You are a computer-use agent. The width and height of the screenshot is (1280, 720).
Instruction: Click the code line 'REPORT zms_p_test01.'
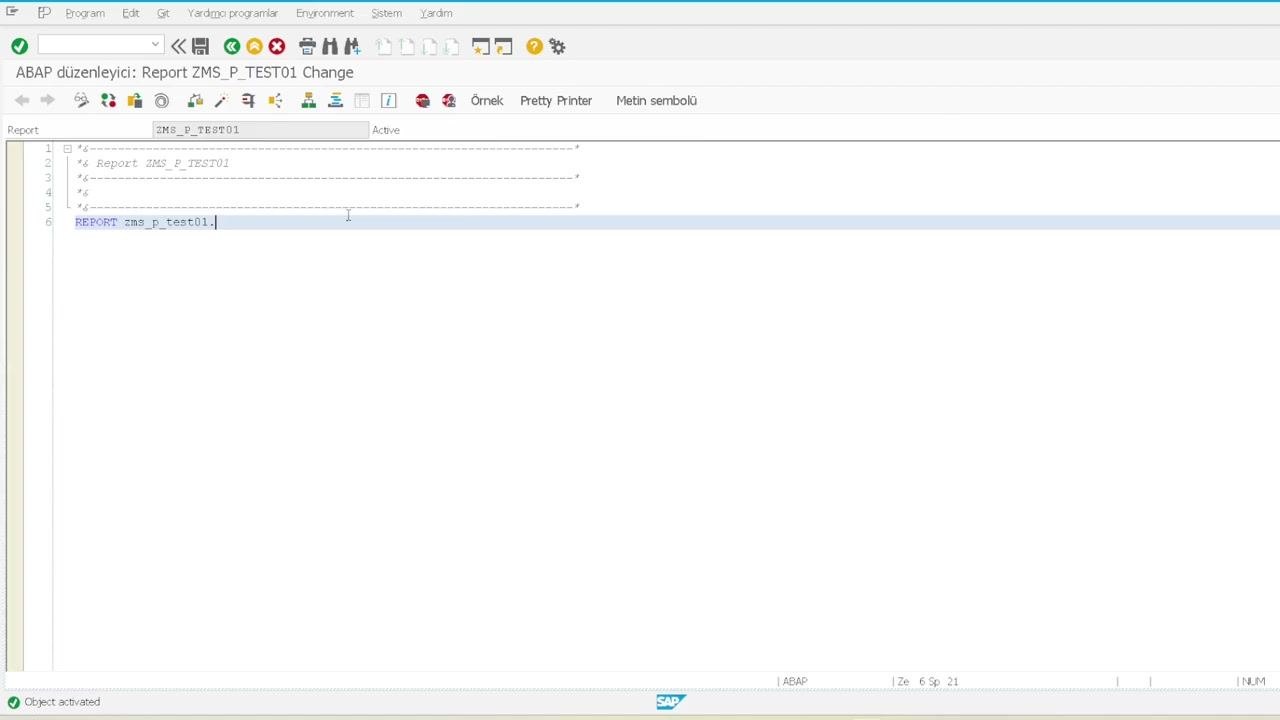145,222
